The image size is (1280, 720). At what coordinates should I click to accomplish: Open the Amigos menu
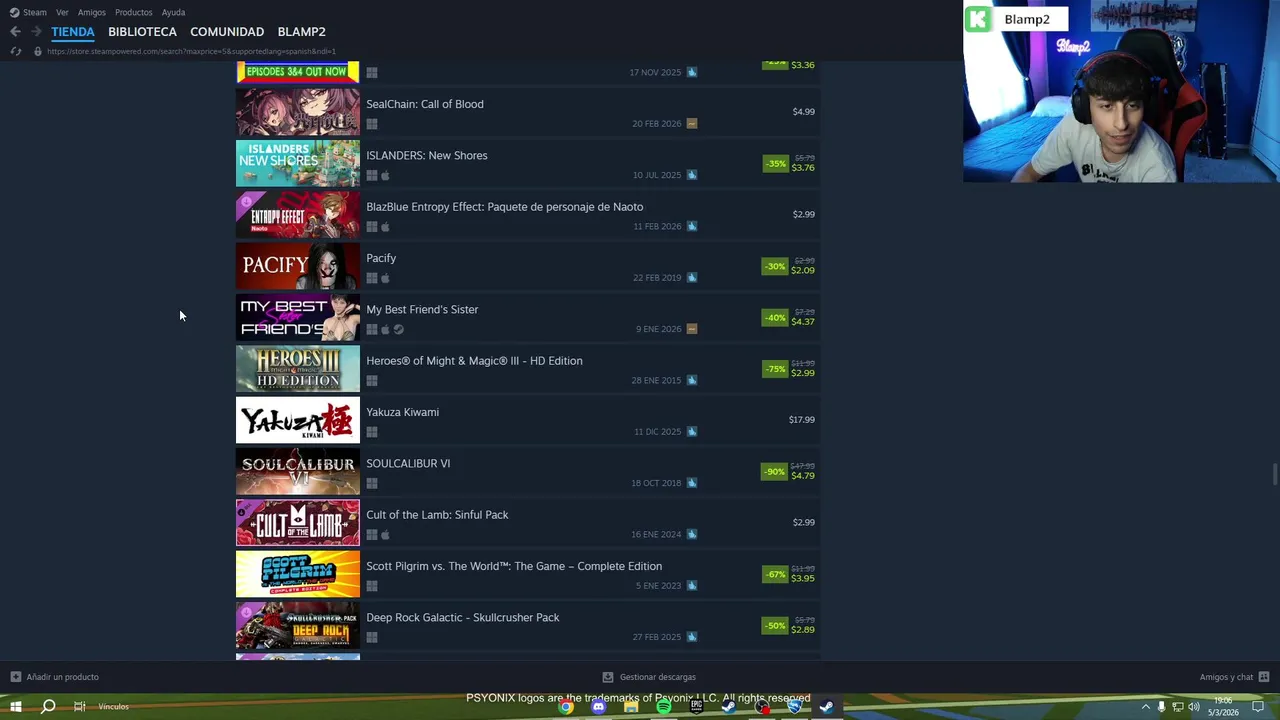(92, 12)
